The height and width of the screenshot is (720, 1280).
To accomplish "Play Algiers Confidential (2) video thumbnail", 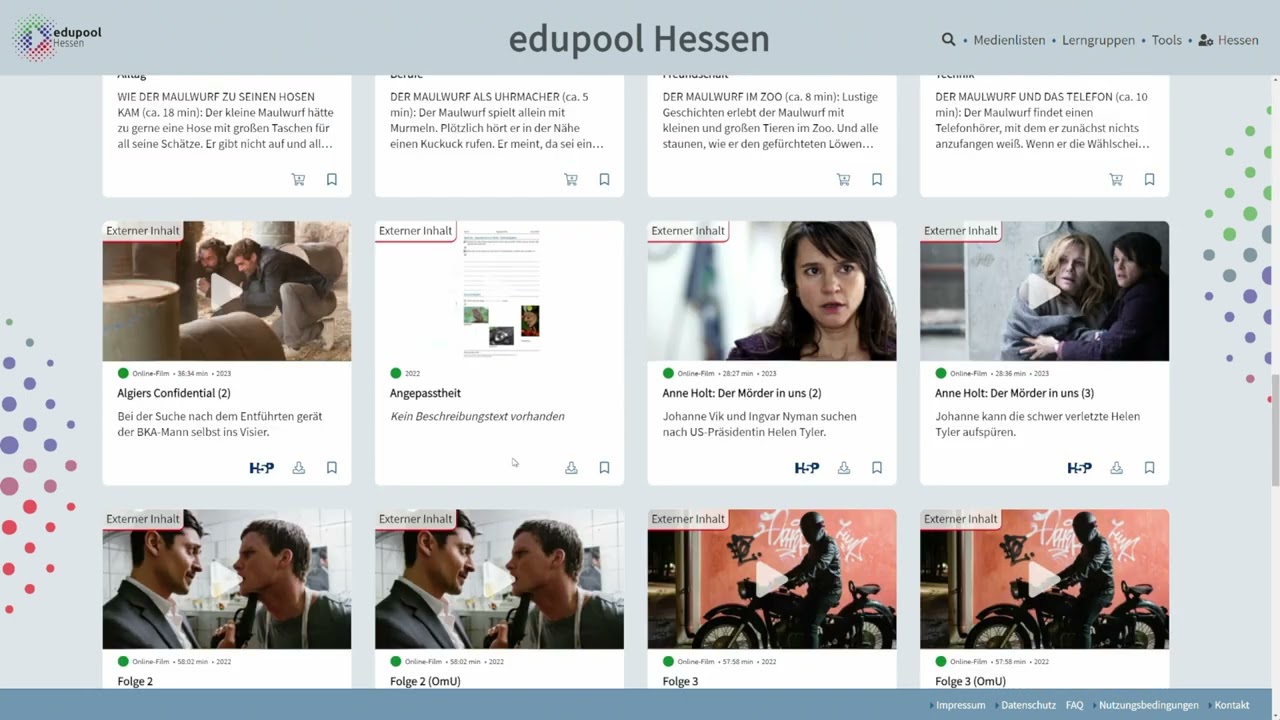I will [x=227, y=291].
